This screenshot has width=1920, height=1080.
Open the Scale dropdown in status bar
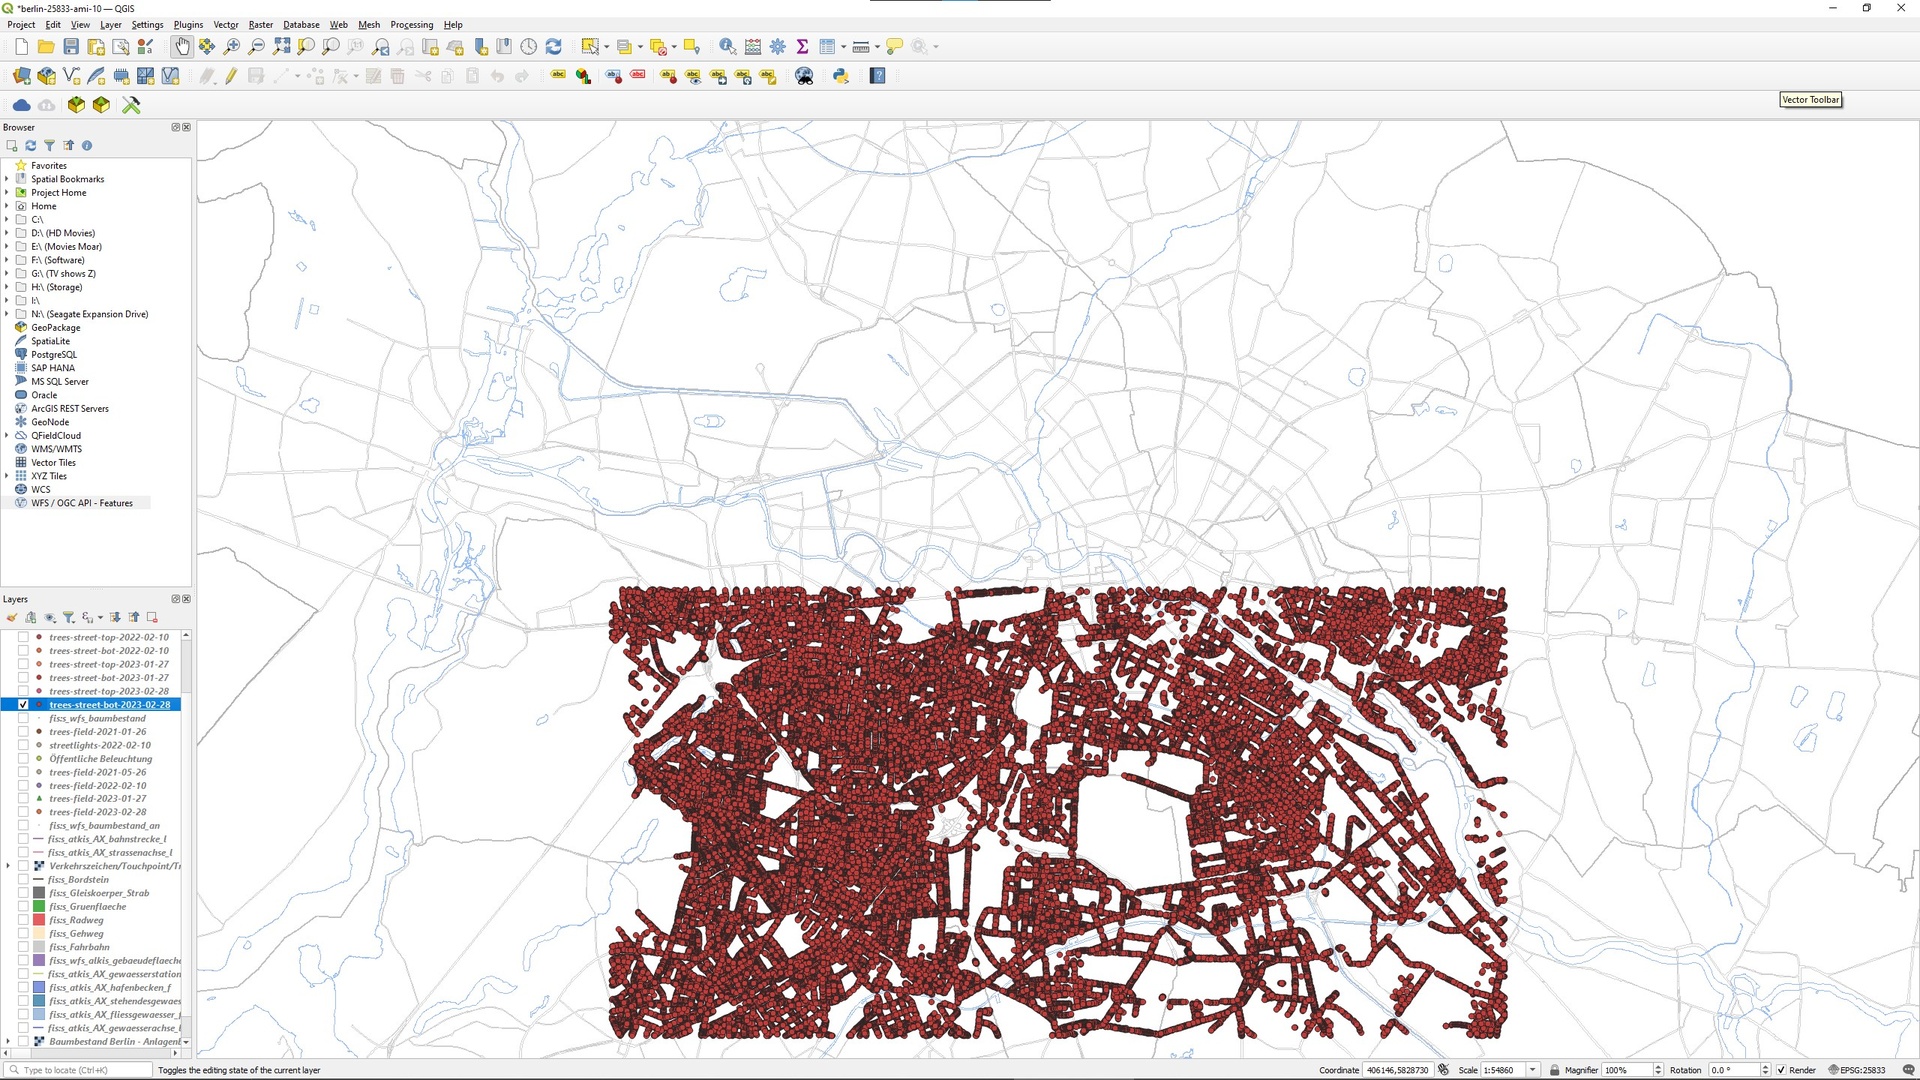pos(1532,1070)
